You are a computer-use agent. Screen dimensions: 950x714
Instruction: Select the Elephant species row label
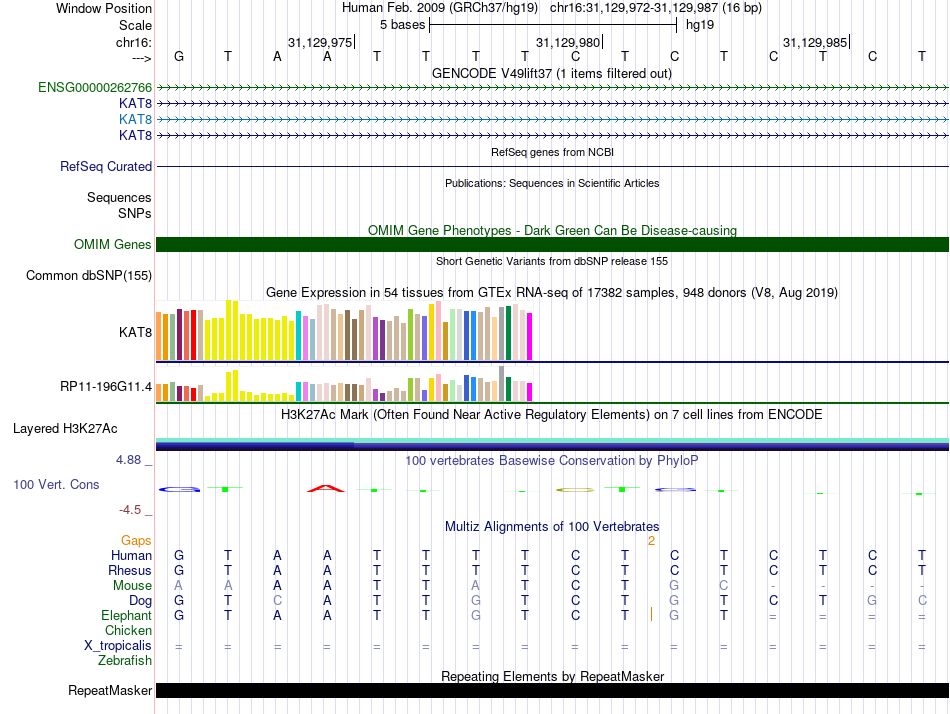126,616
